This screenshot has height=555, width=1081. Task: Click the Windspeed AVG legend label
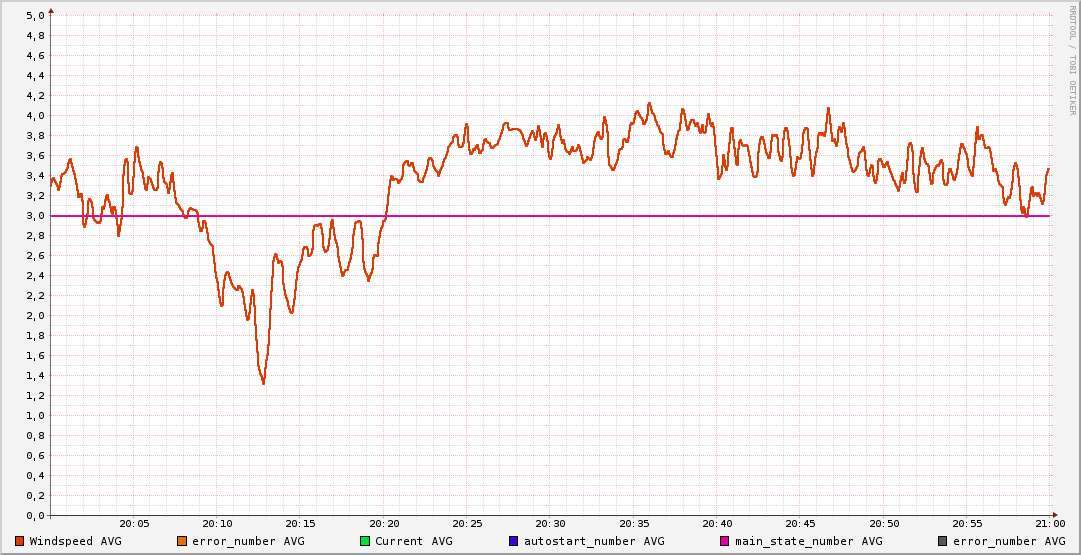click(x=75, y=541)
